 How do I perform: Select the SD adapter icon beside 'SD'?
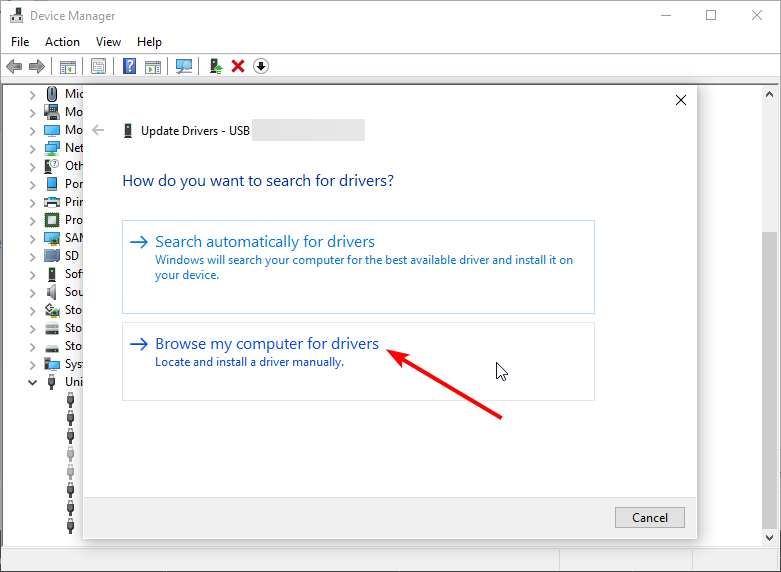[x=52, y=256]
